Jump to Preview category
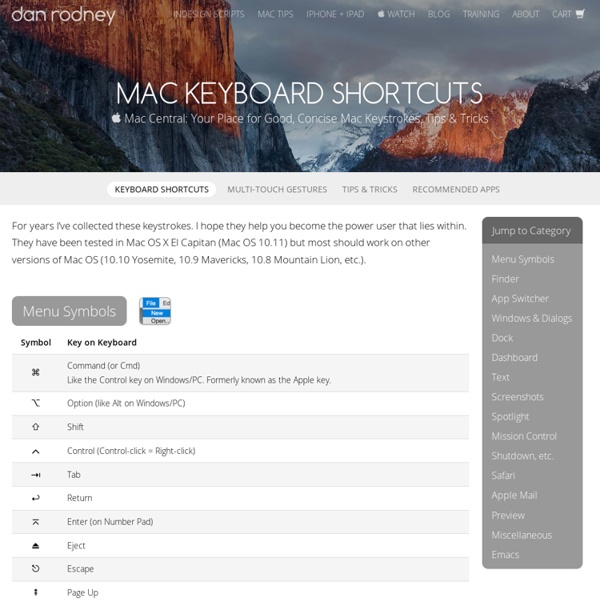The image size is (600, 600). tap(508, 515)
